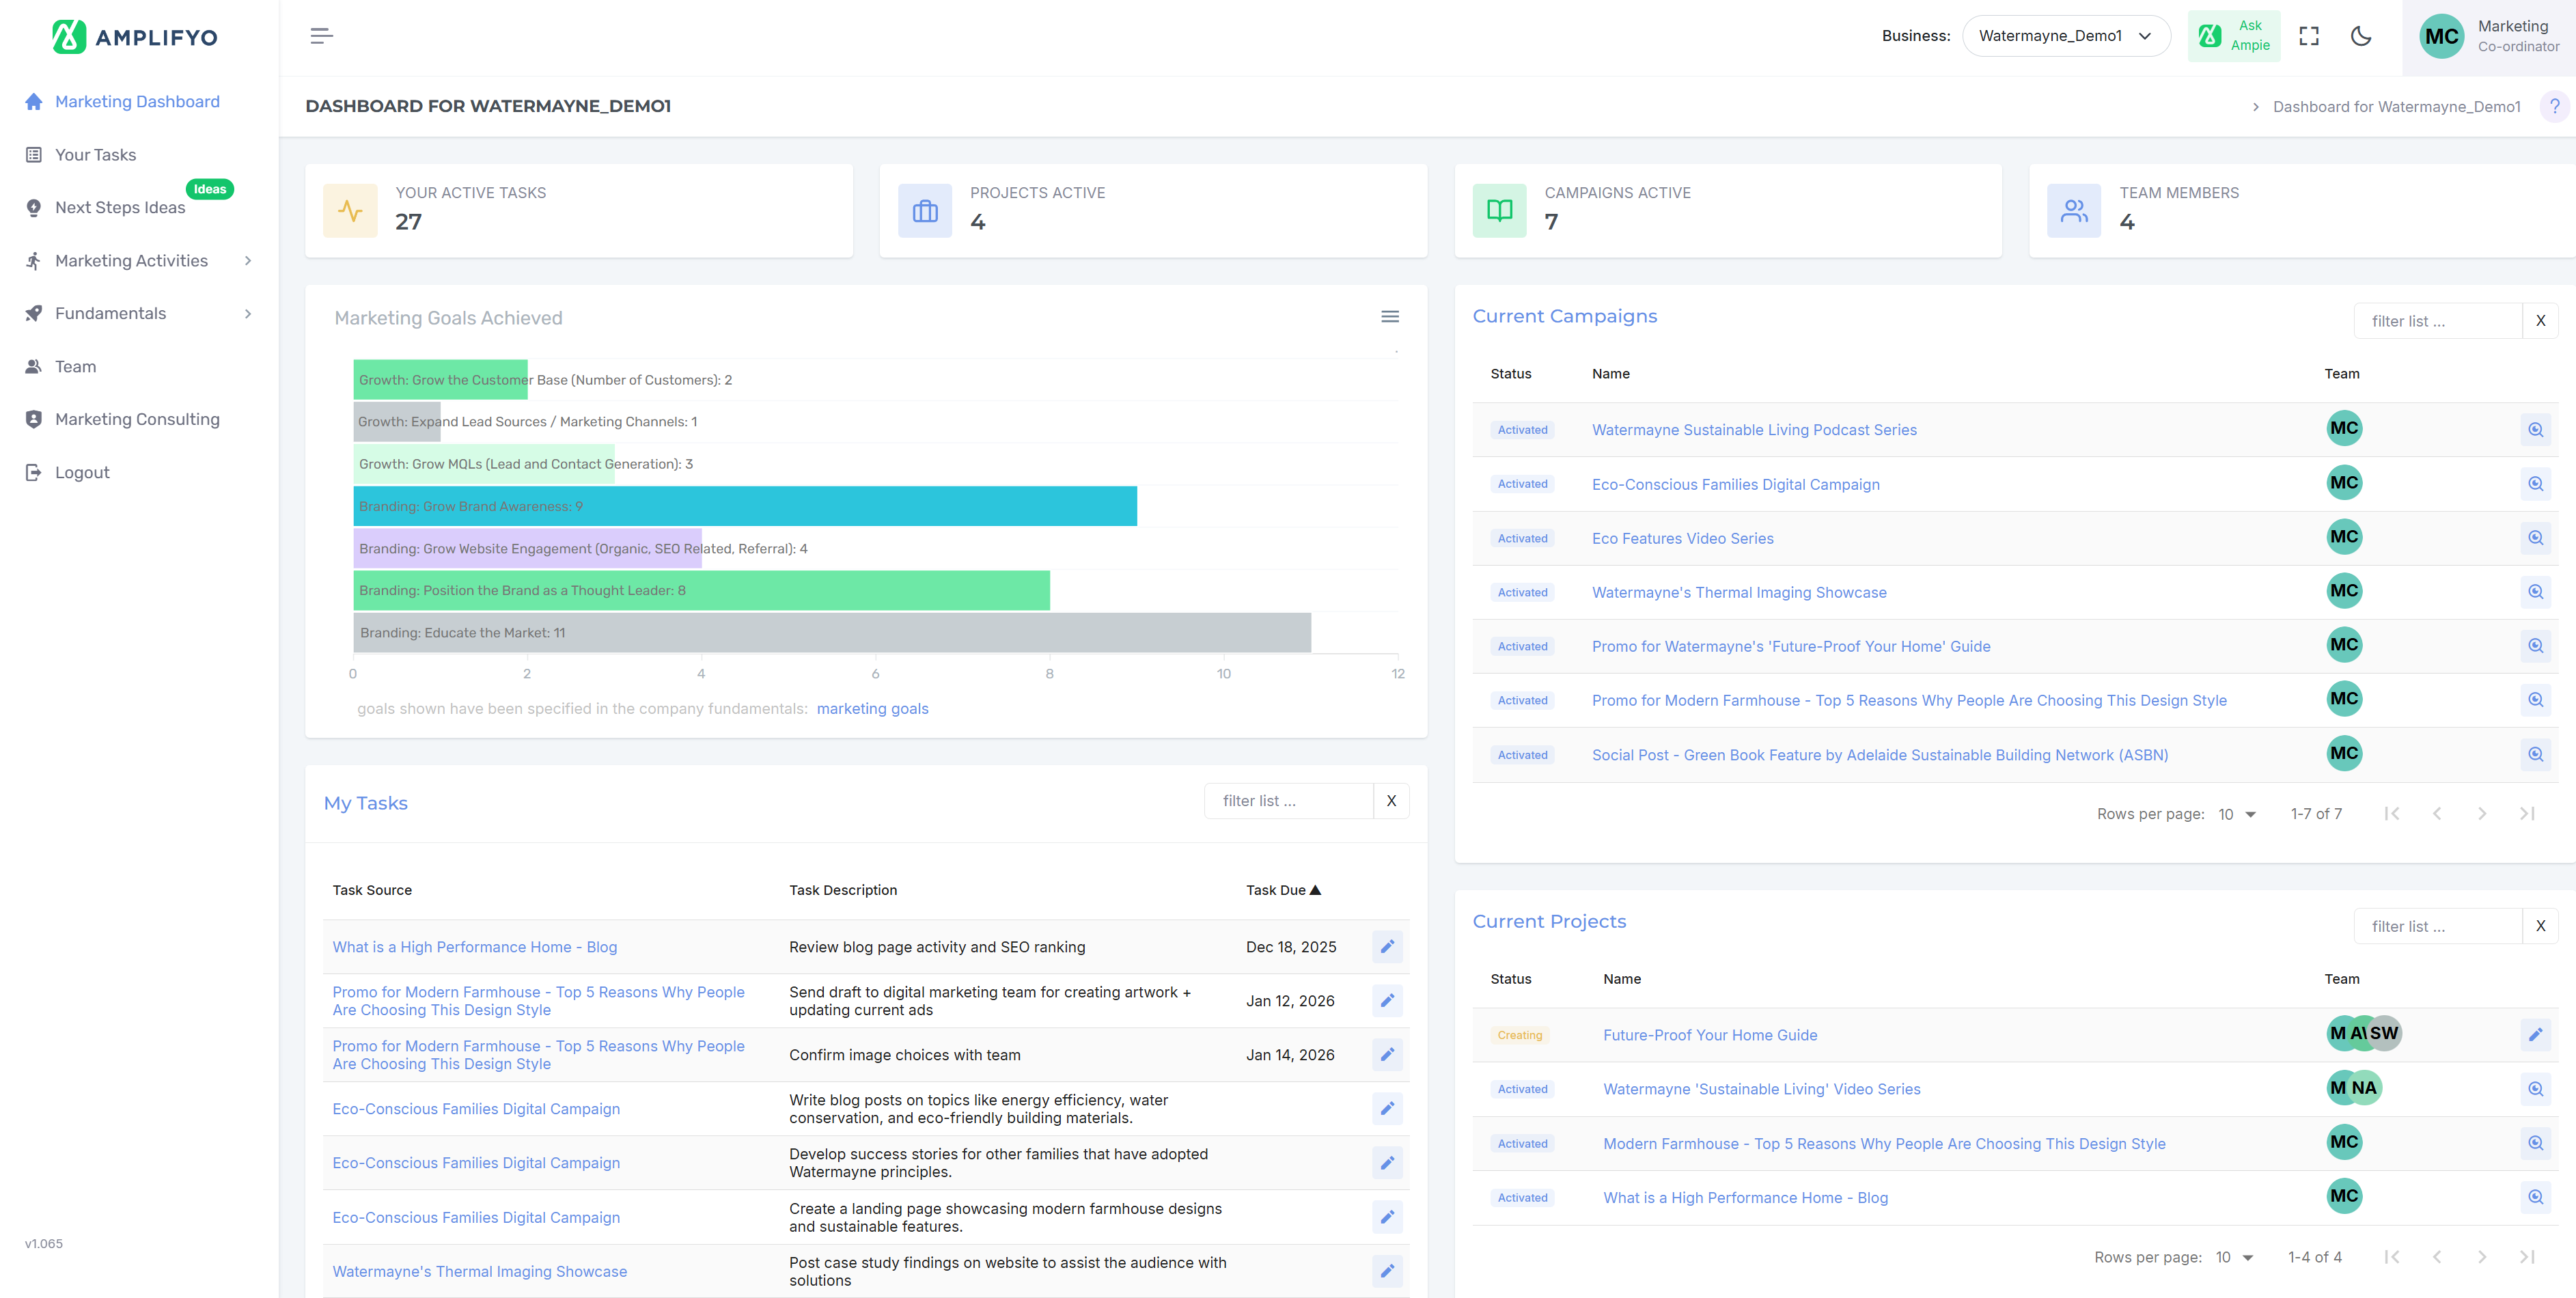Open Next Steps Ideas menu item
The height and width of the screenshot is (1298, 2576).
120,207
